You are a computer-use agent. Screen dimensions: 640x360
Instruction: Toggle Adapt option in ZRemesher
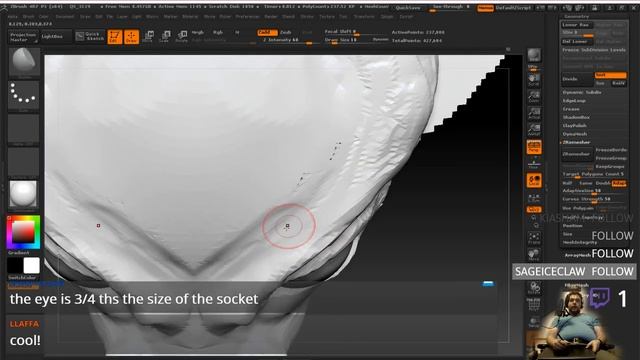click(x=619, y=183)
